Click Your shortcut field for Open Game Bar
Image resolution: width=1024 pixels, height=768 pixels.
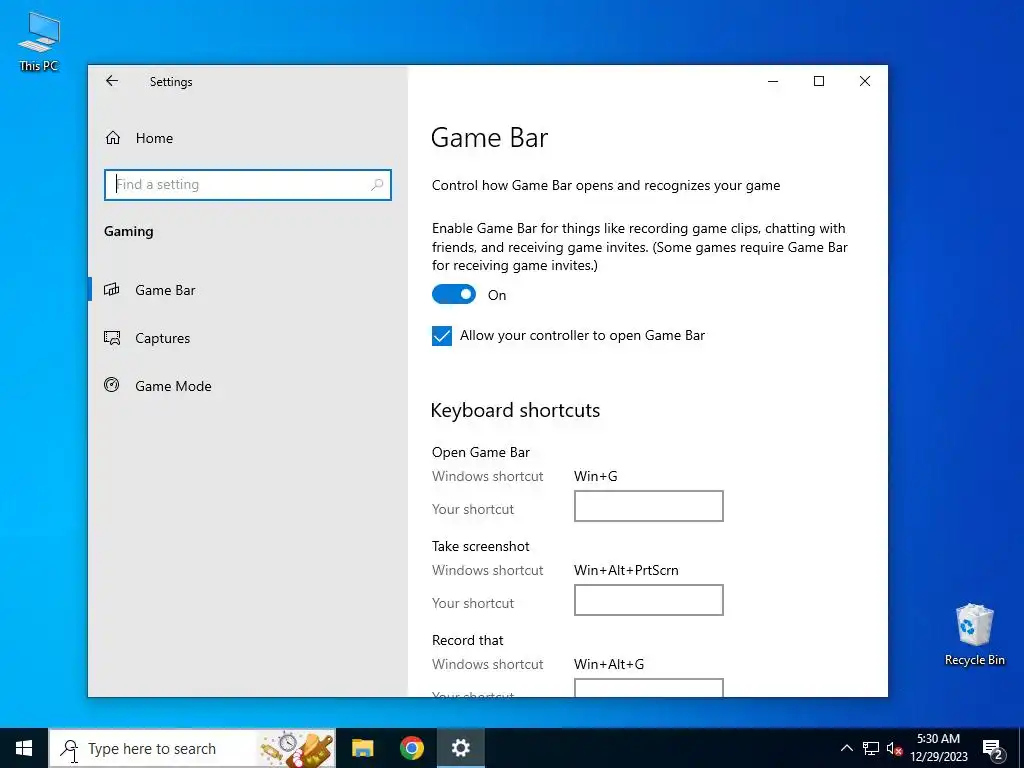tap(648, 506)
